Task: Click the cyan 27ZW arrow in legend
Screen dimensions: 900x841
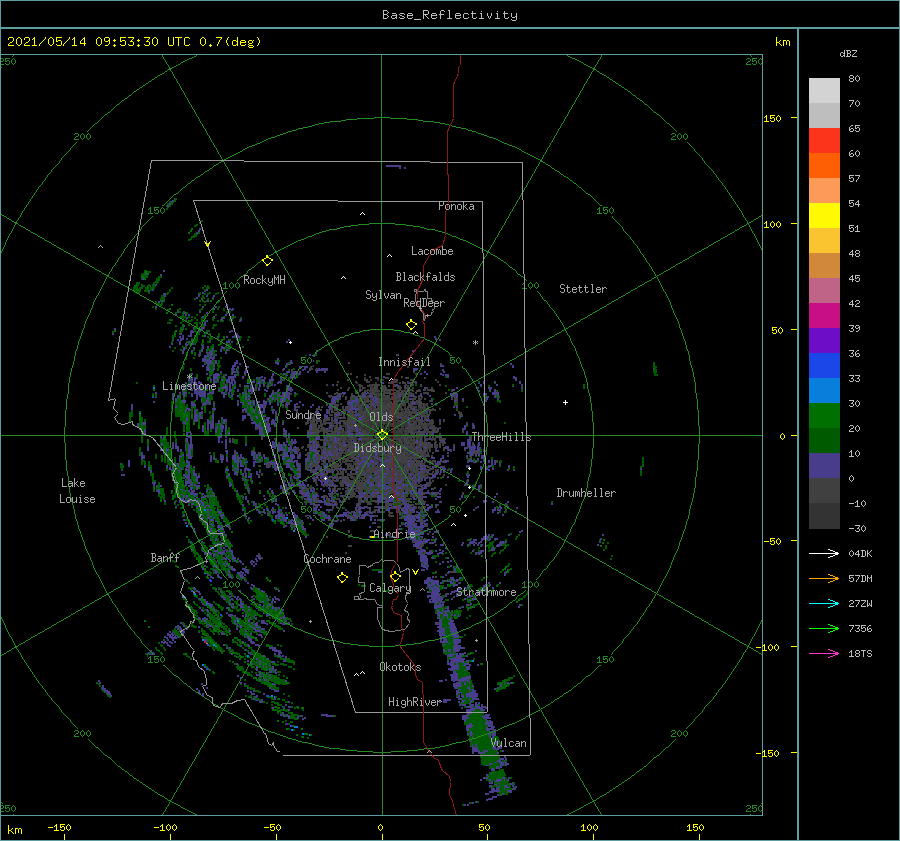Action: click(x=824, y=603)
